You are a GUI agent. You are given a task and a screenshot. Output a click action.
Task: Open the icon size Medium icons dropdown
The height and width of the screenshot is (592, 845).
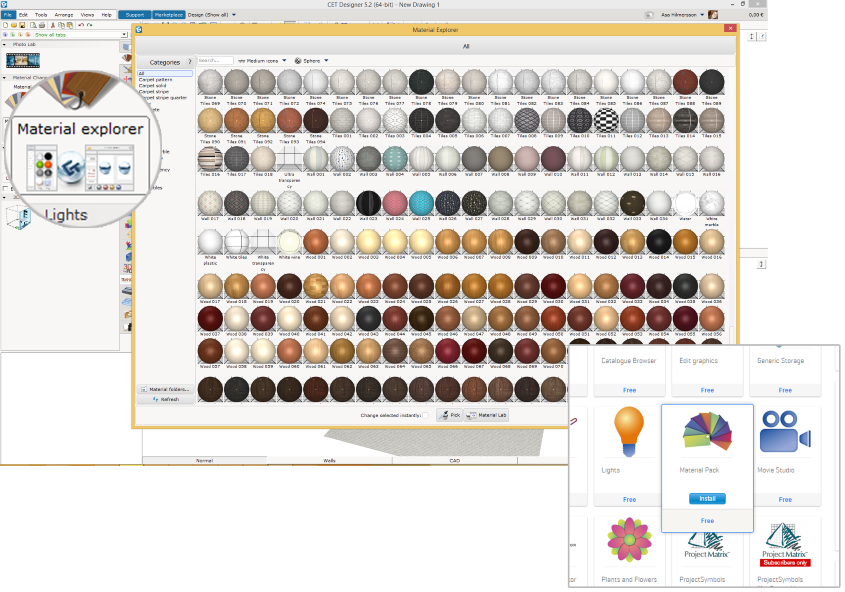(x=262, y=61)
